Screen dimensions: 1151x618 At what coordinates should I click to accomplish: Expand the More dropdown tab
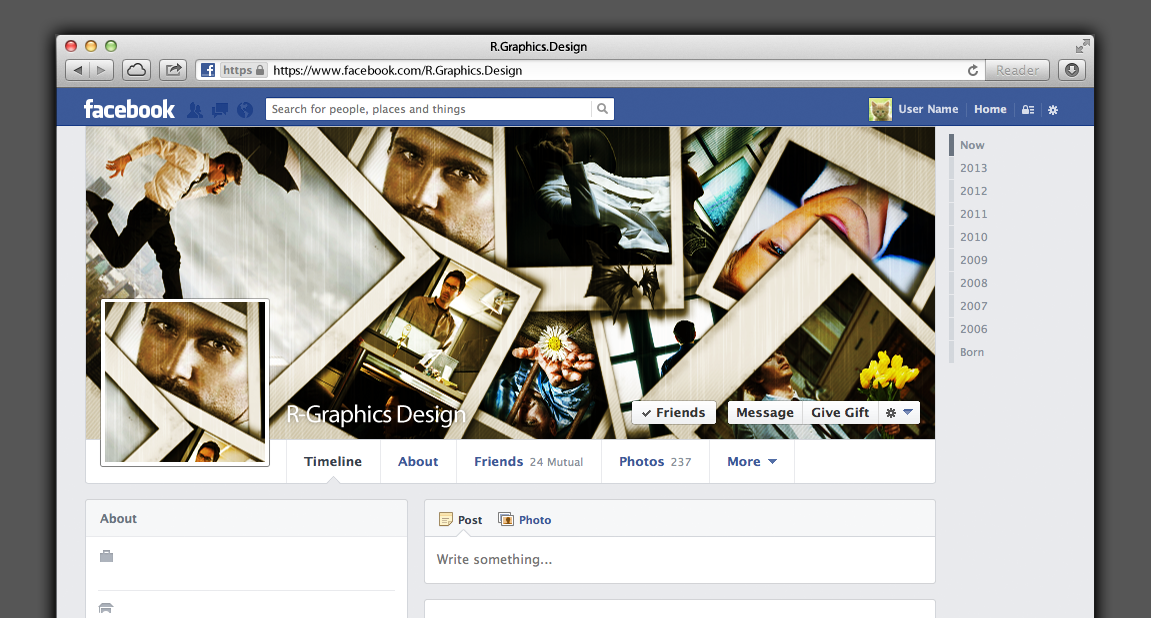point(751,461)
